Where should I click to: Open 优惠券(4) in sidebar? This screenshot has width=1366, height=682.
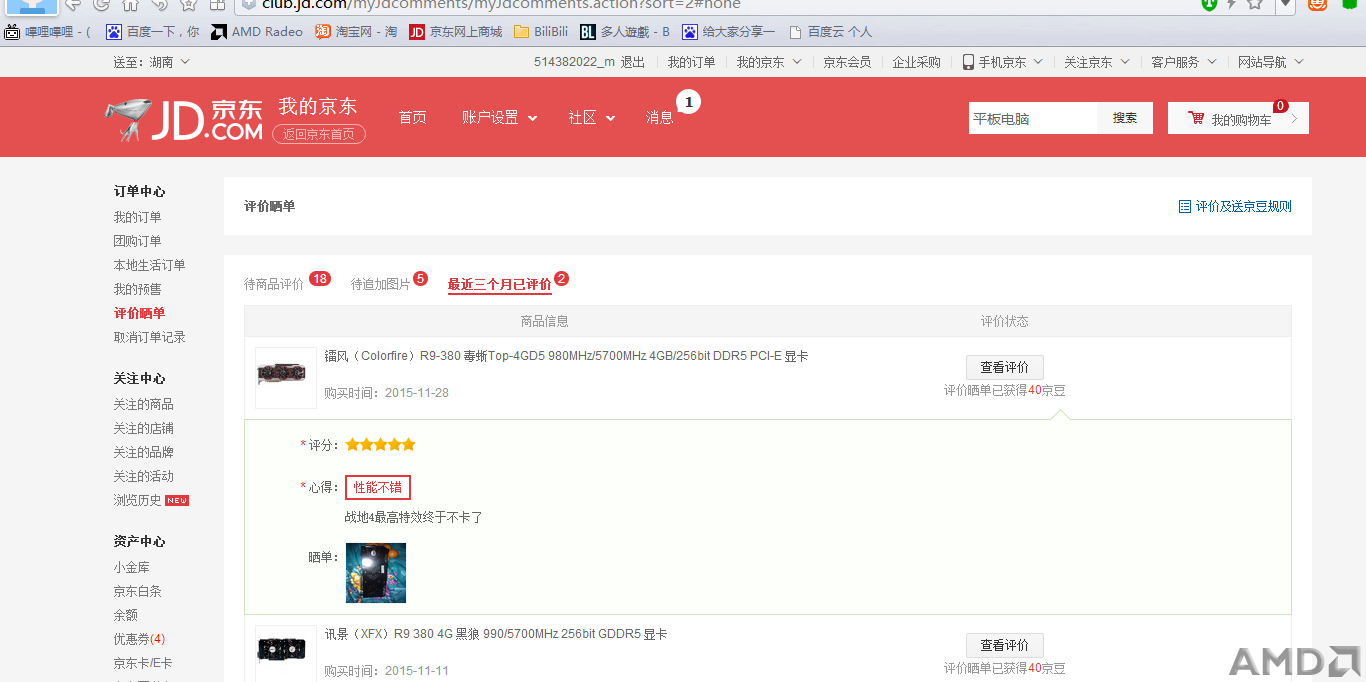pos(140,639)
